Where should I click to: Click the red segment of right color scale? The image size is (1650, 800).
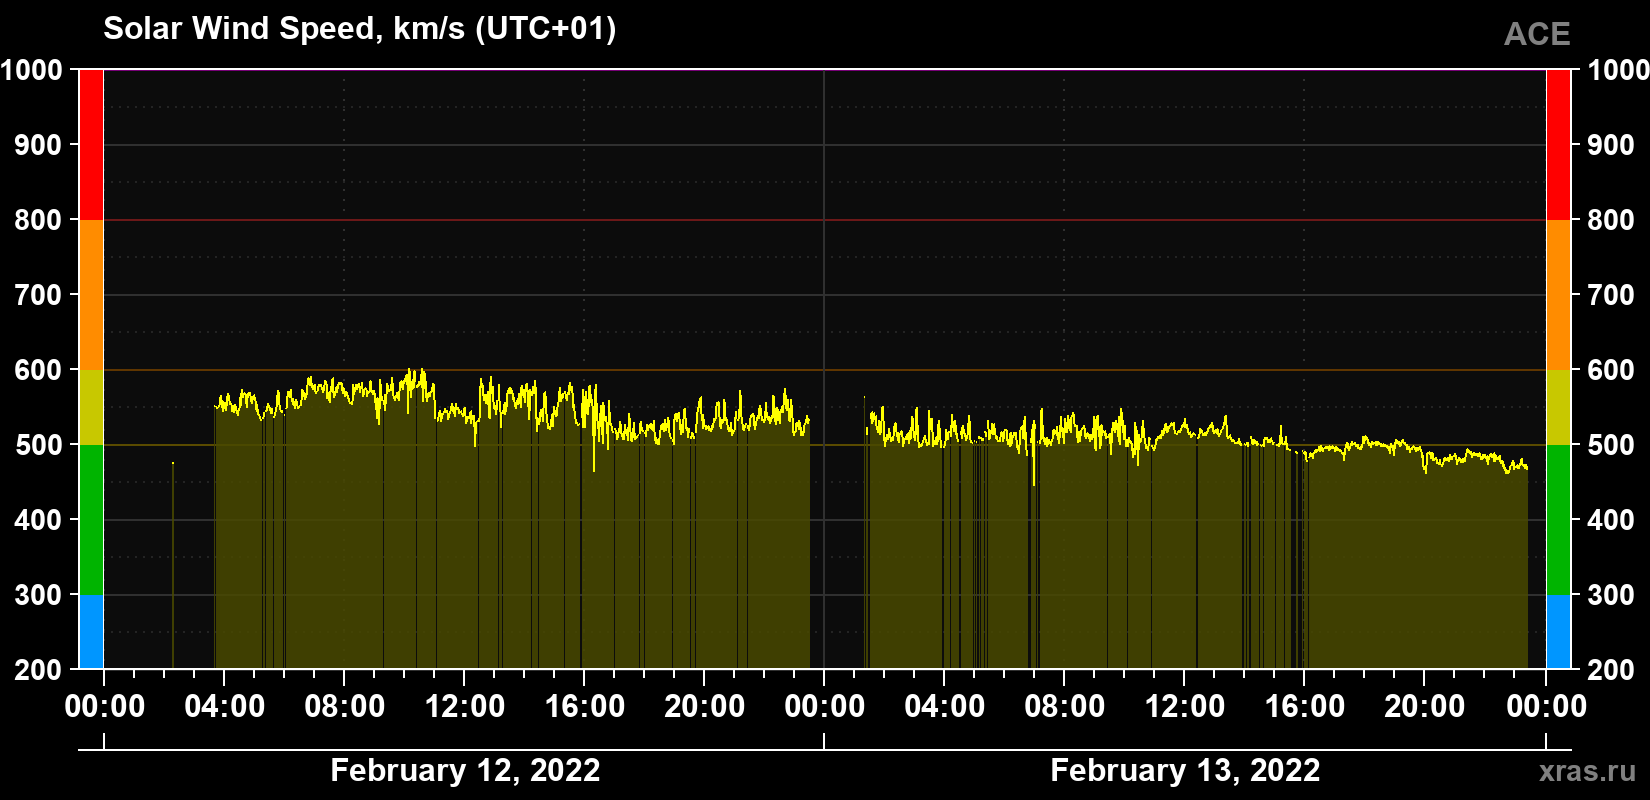[x=1558, y=145]
